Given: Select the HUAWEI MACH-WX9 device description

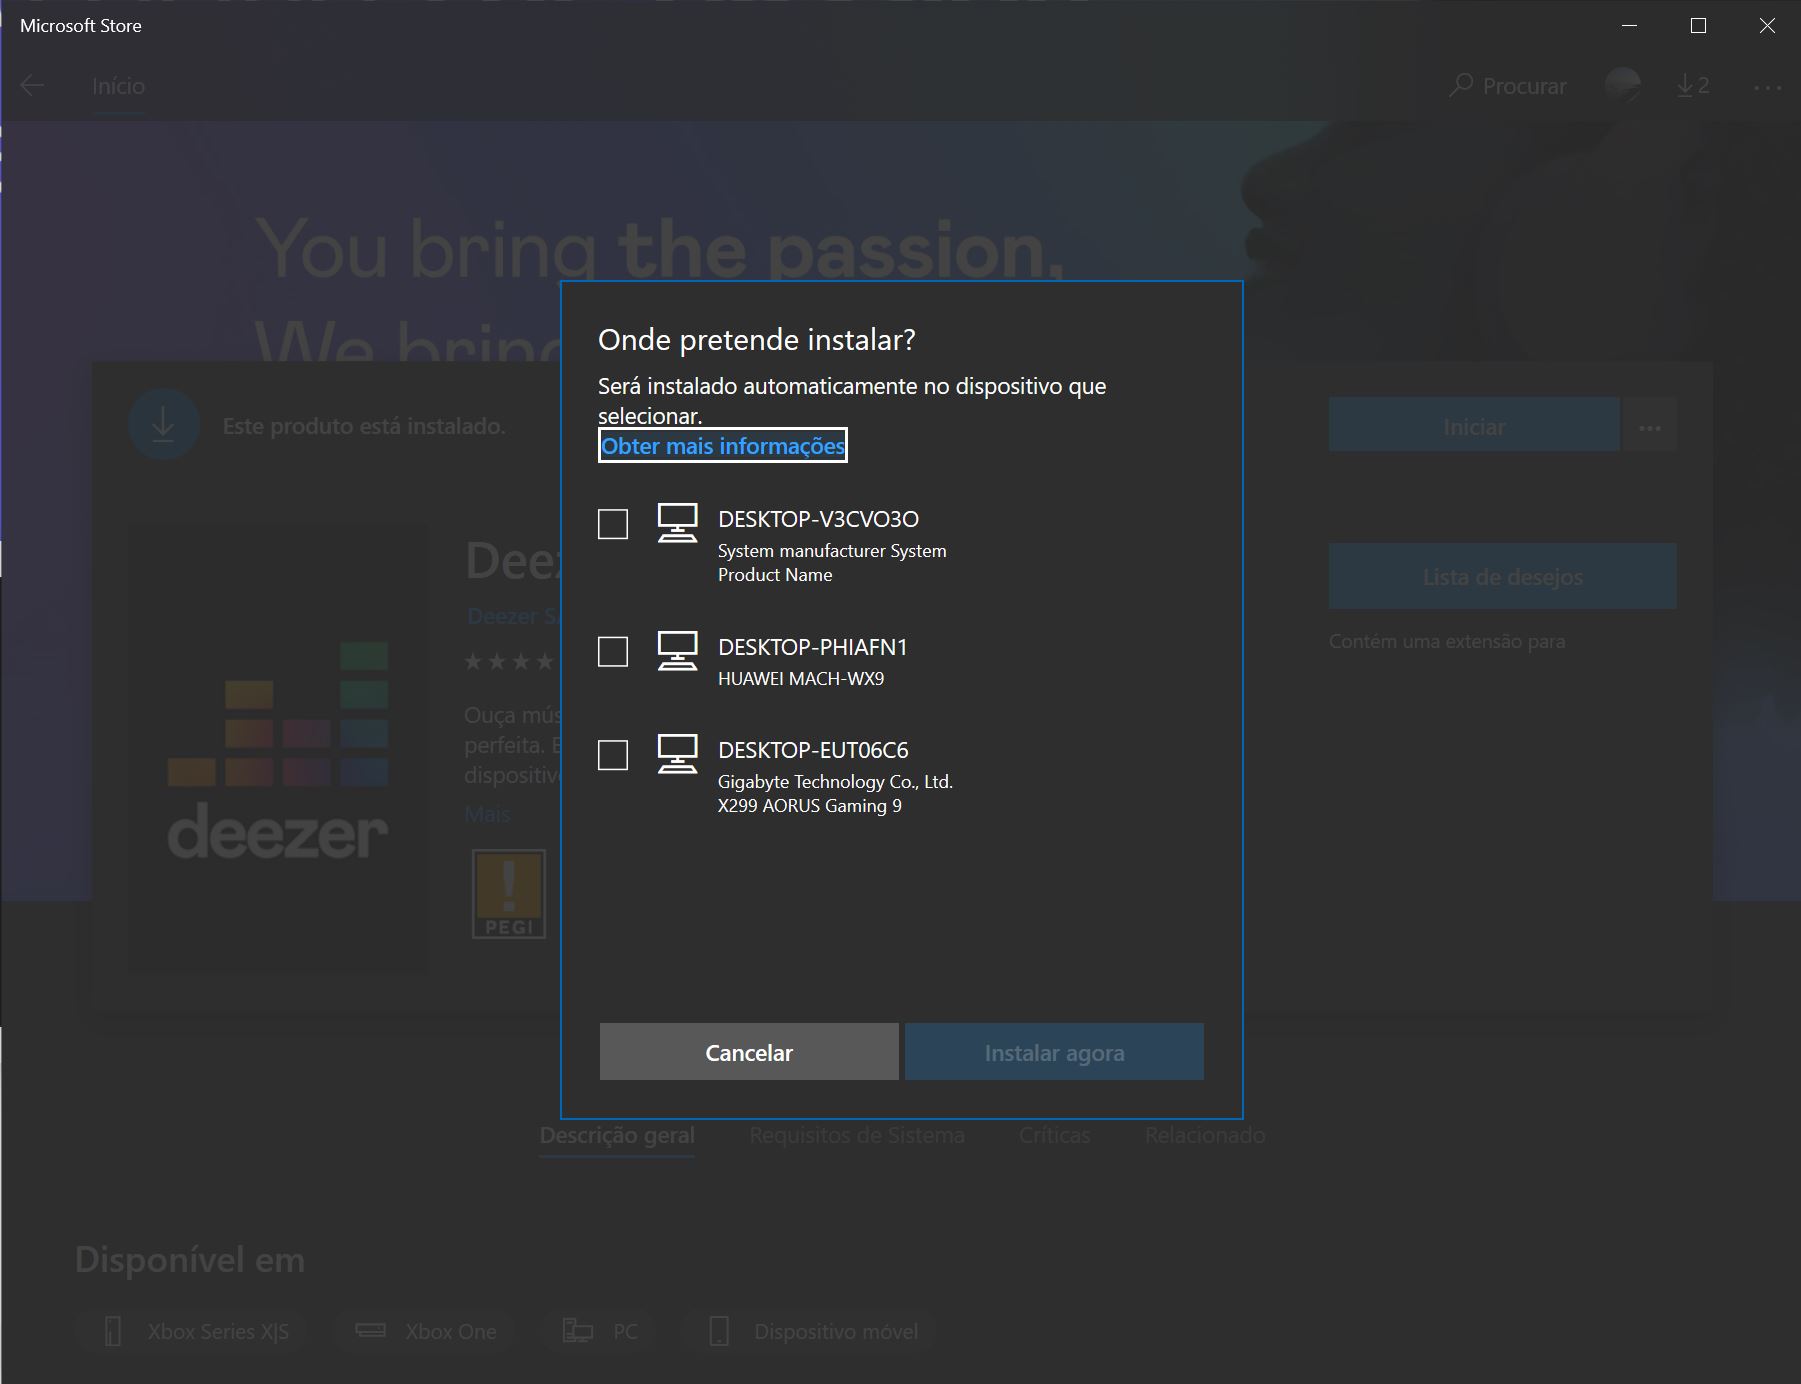Looking at the screenshot, I should pyautogui.click(x=801, y=679).
